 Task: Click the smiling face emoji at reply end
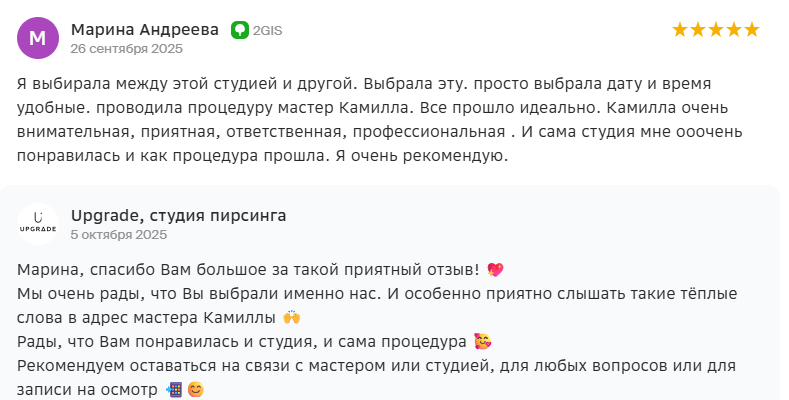pos(195,390)
